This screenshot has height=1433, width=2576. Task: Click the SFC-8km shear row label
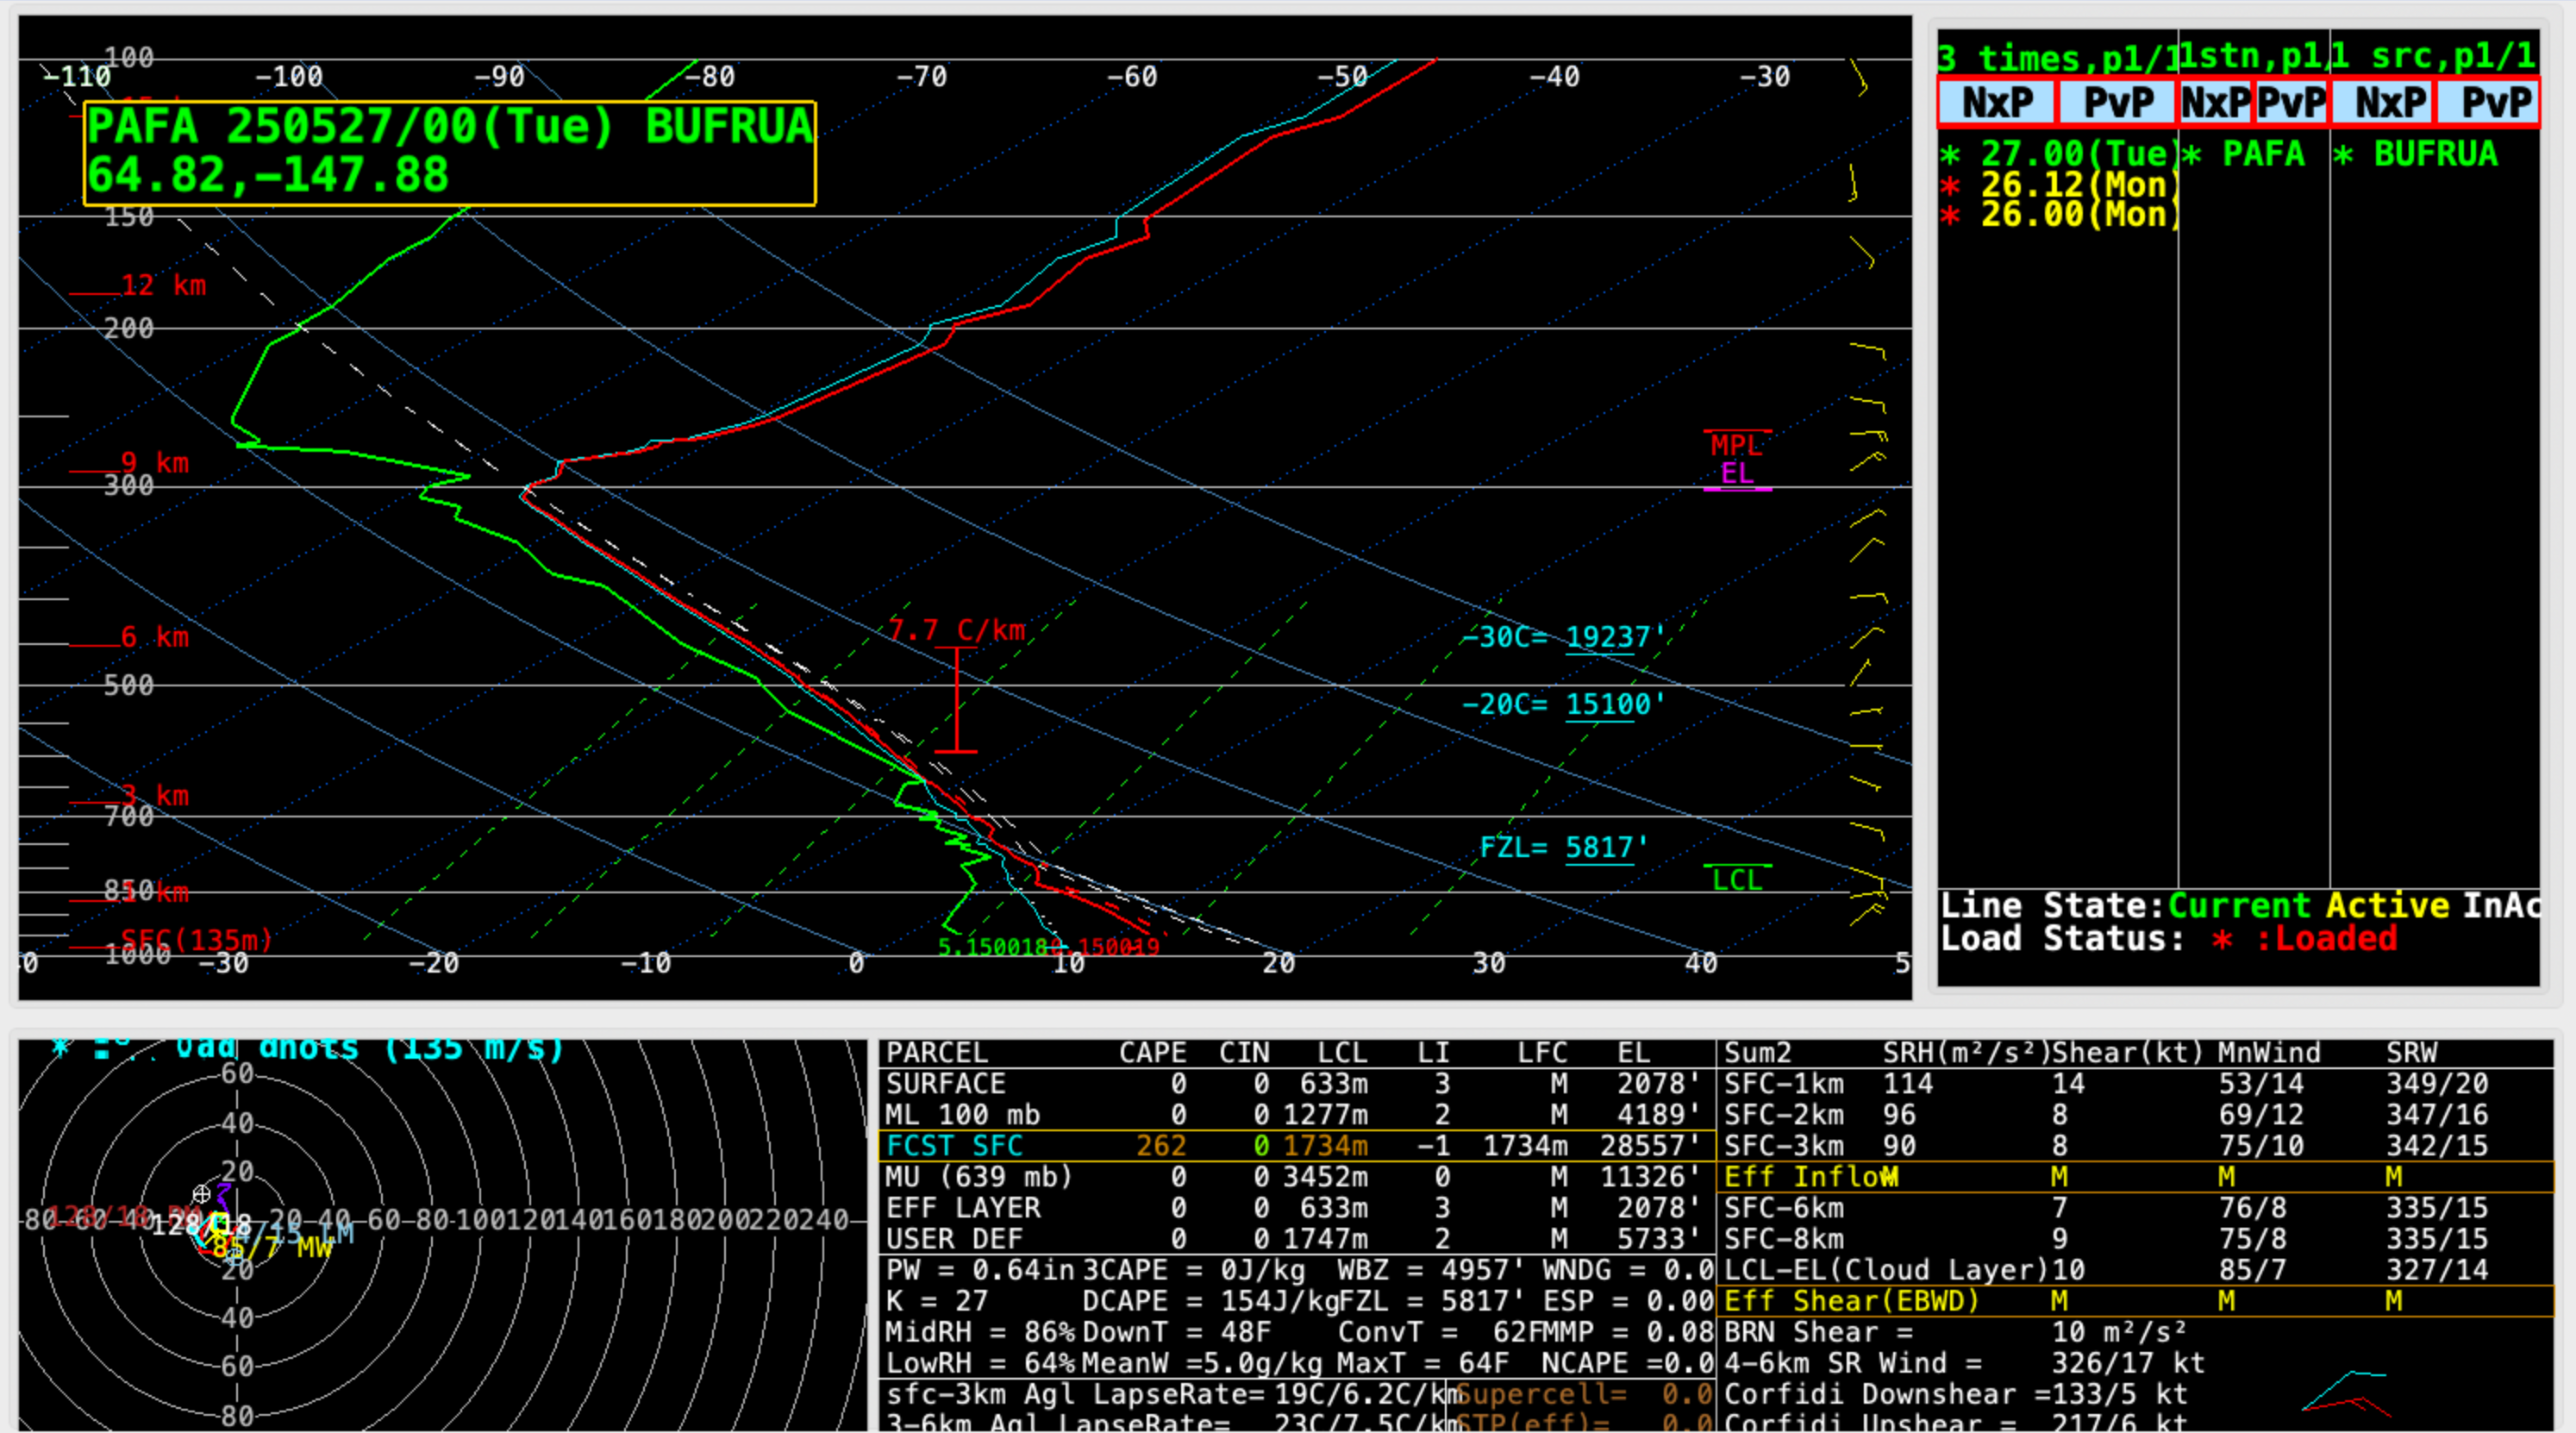click(x=1783, y=1239)
